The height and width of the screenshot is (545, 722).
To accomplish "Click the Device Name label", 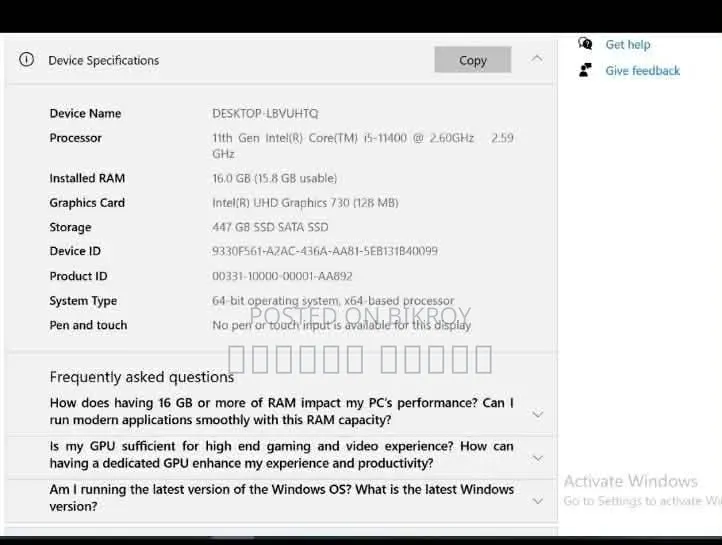I will (85, 113).
